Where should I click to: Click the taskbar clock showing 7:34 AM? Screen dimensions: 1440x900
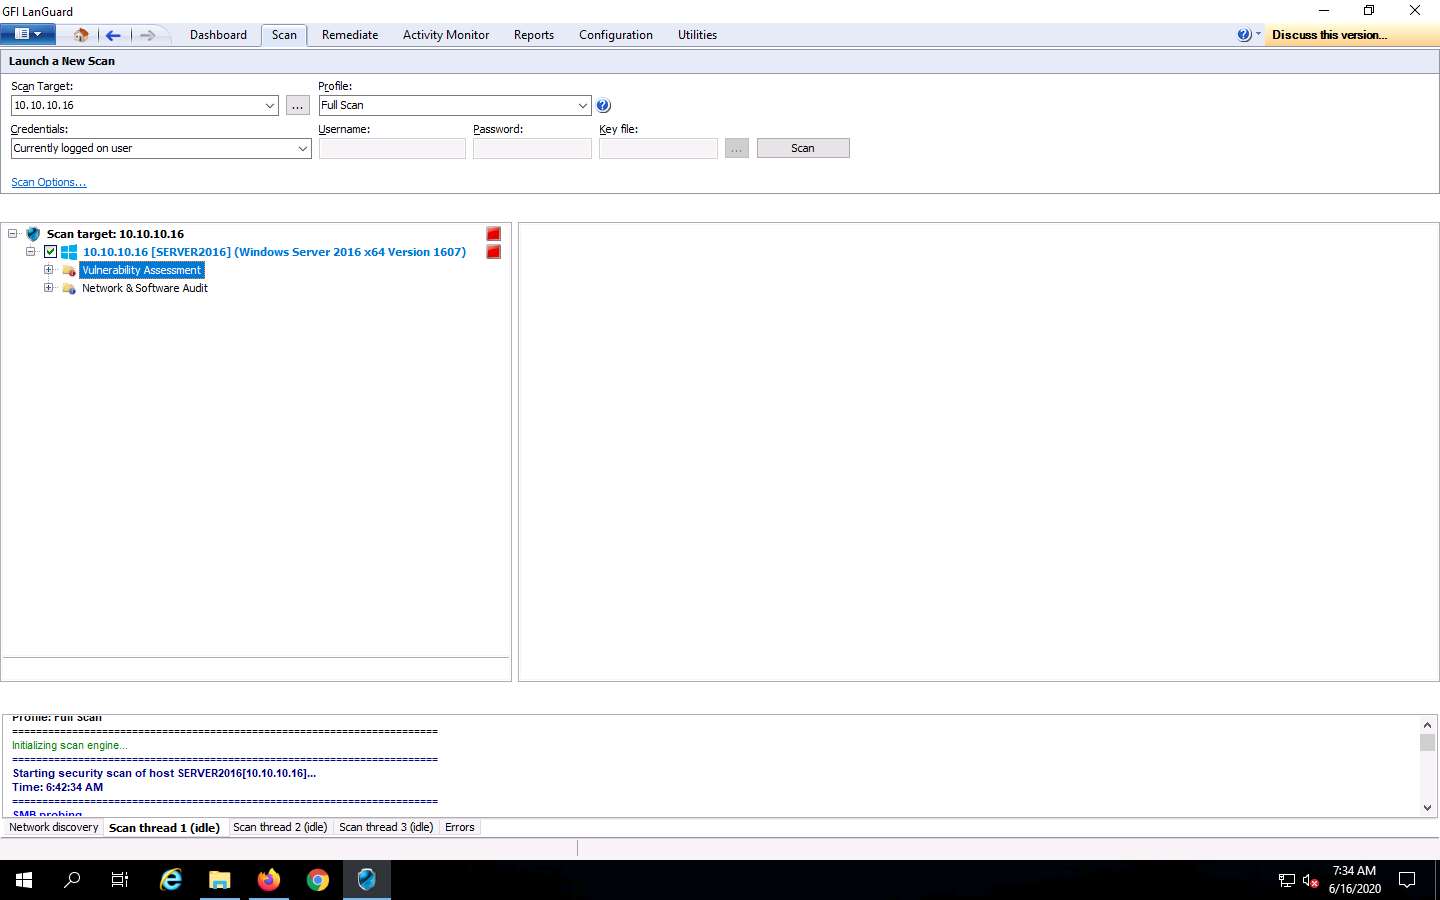(x=1354, y=880)
